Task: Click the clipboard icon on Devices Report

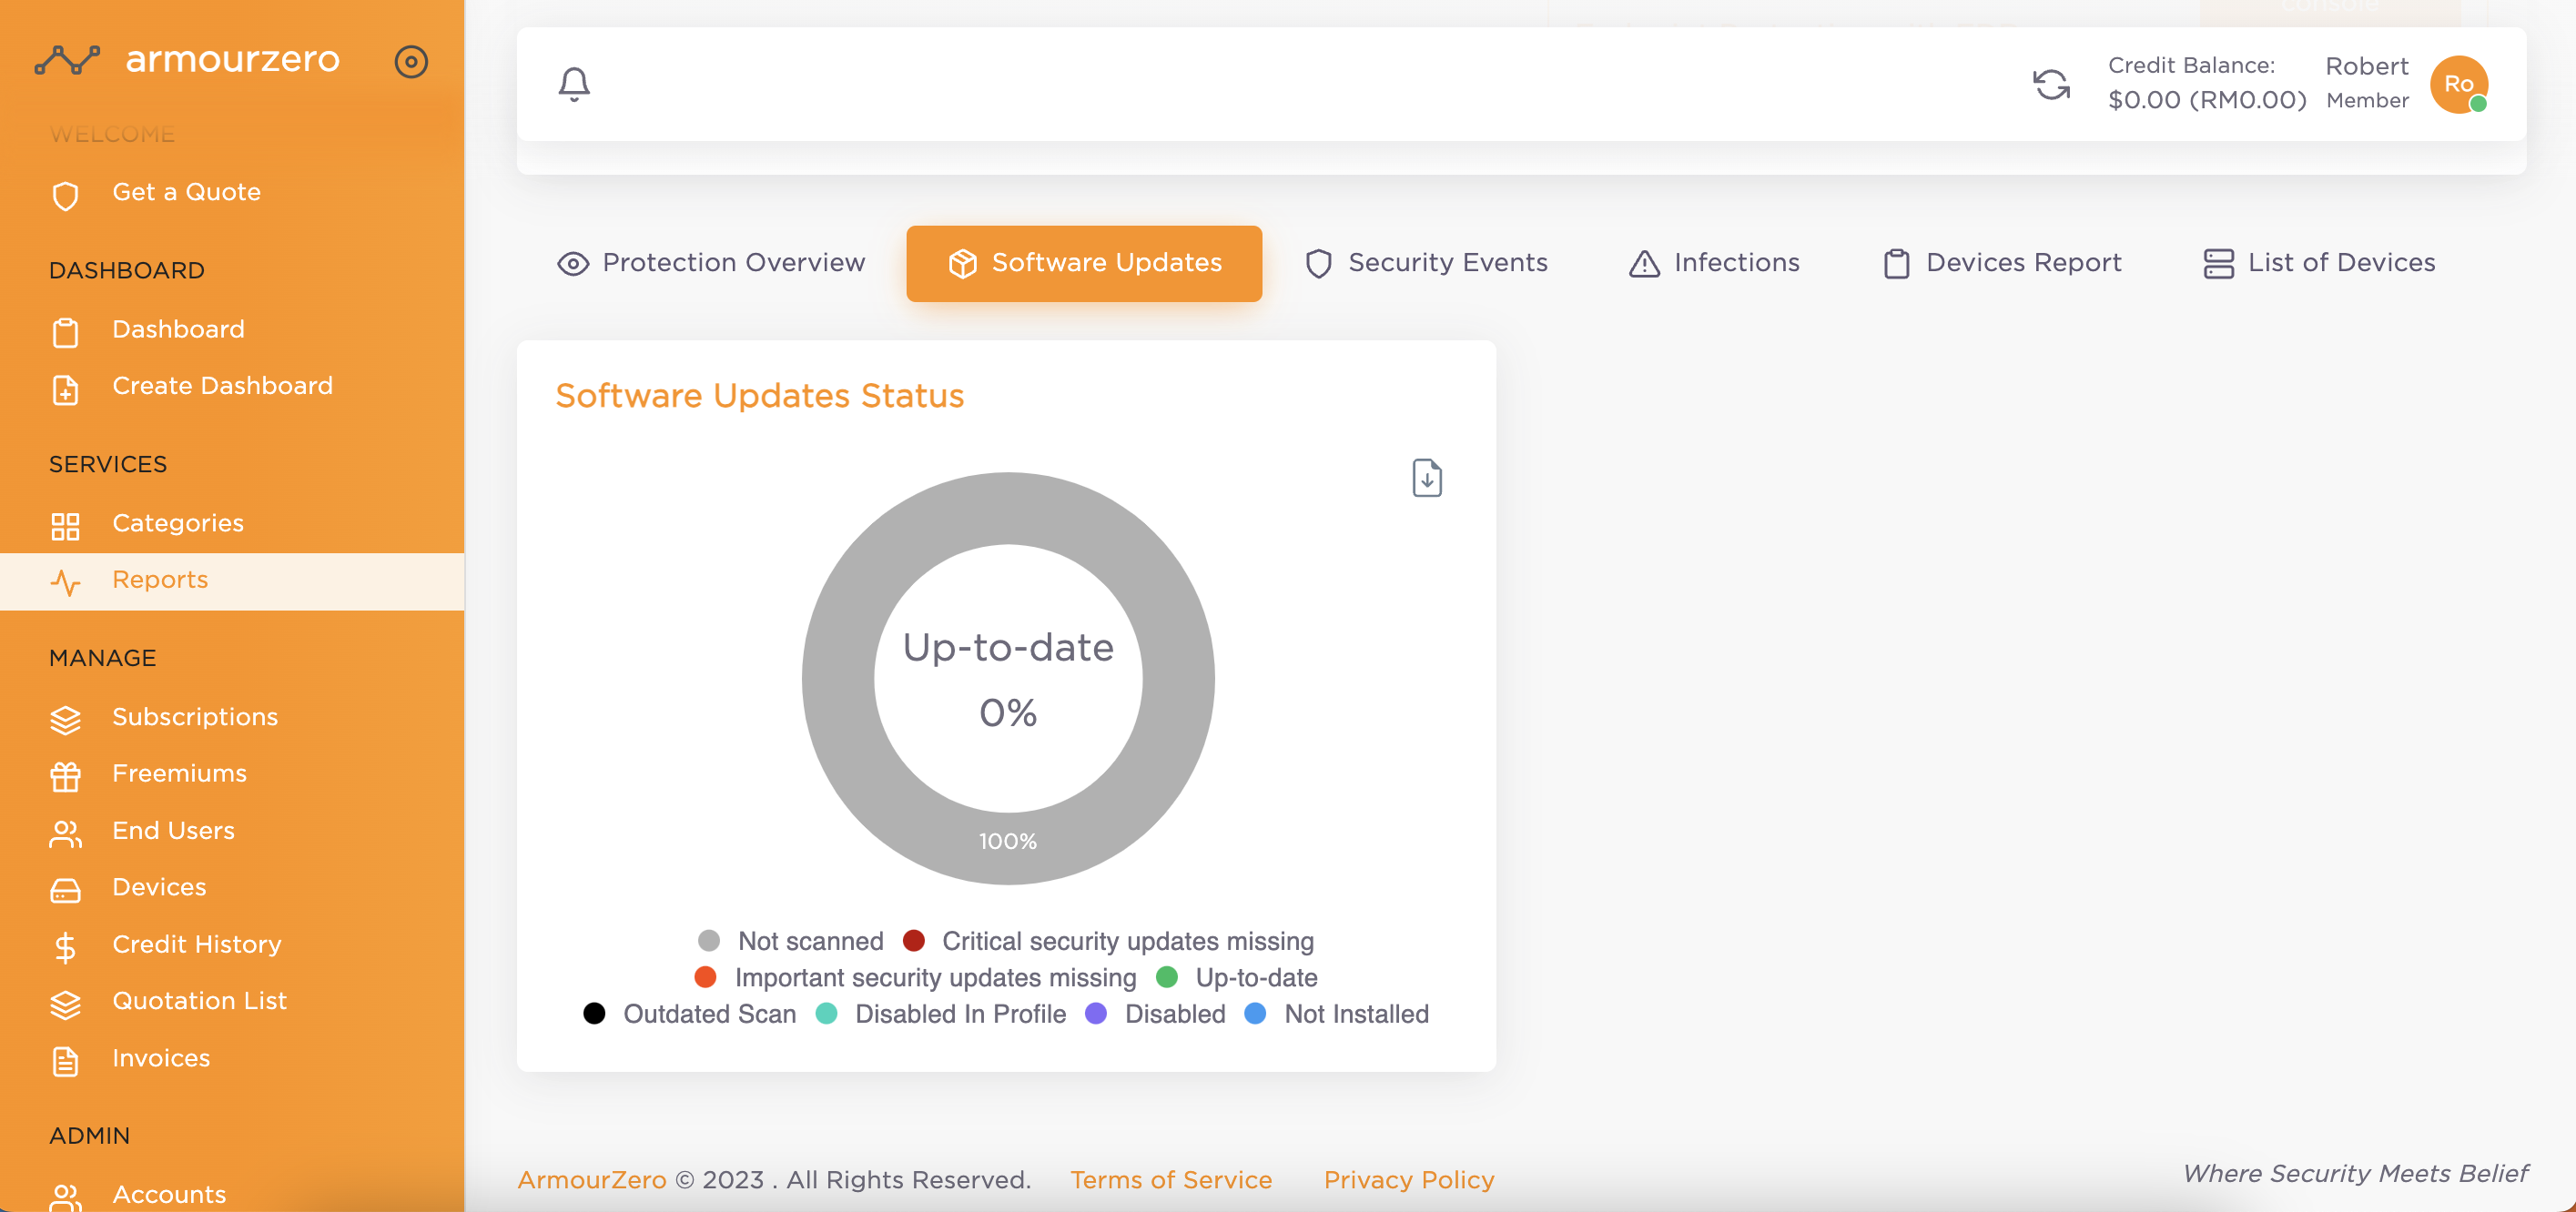Action: (x=1897, y=264)
